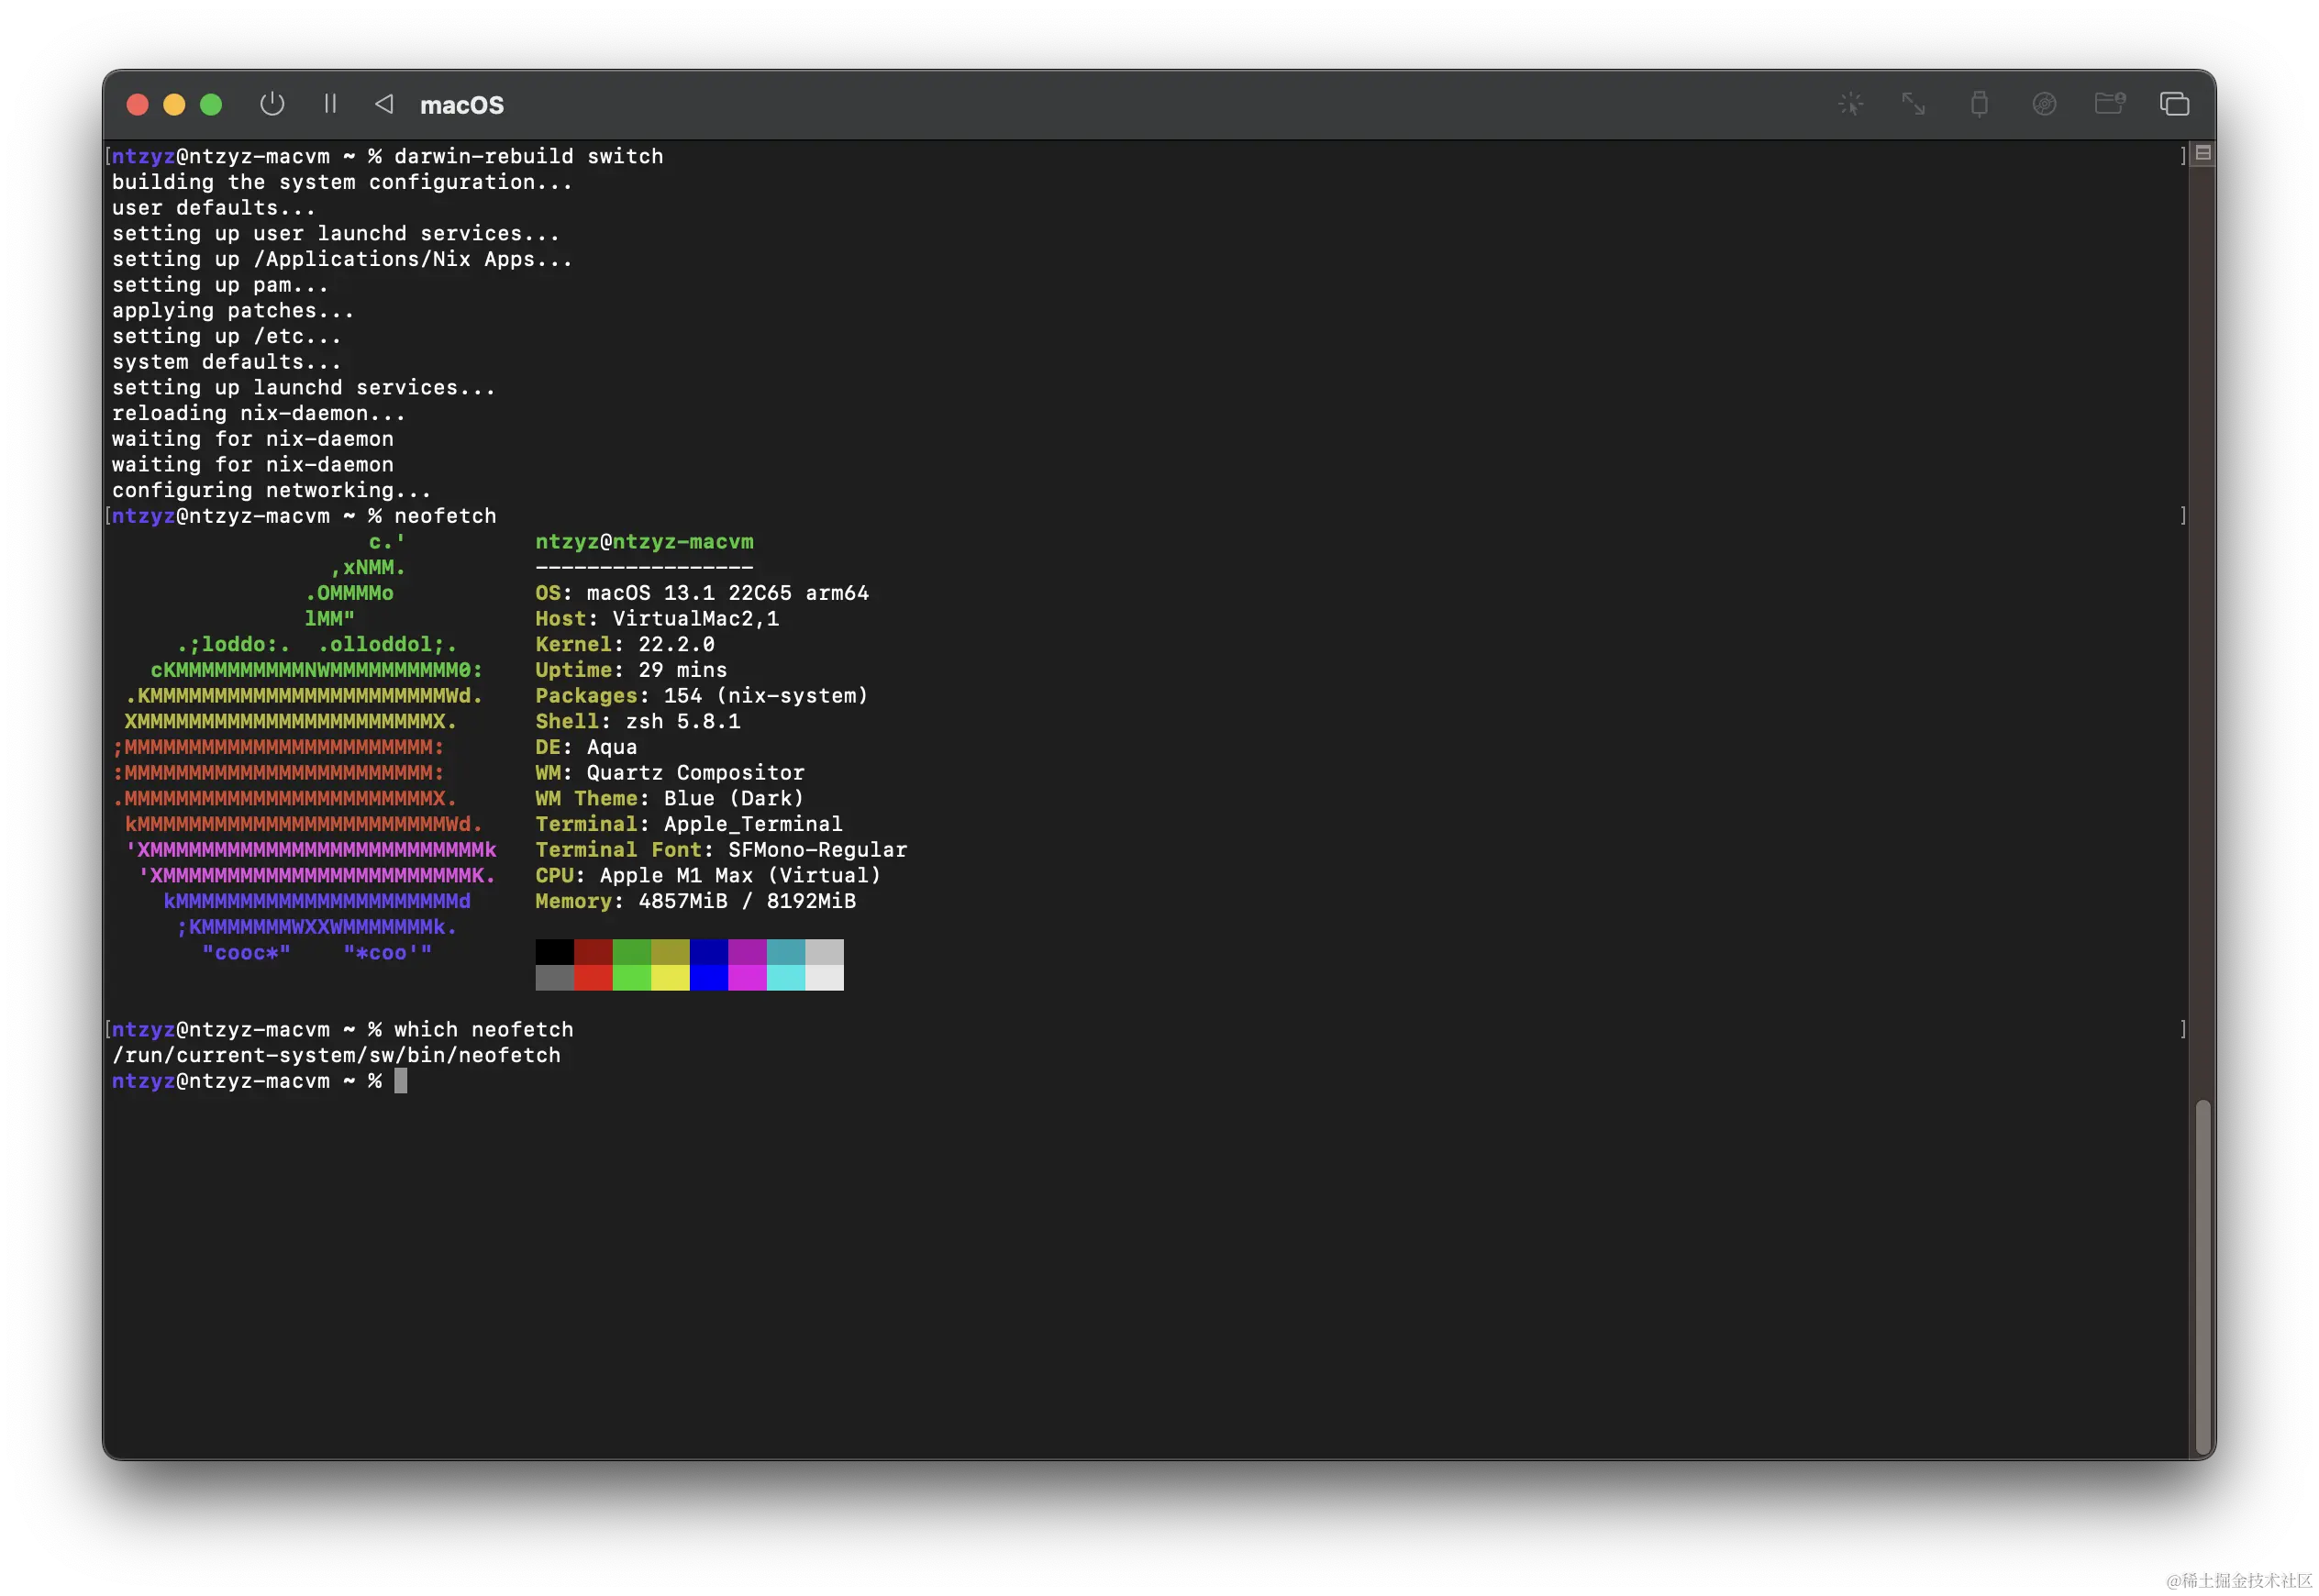Toggle window zoom with the green traffic light
2319x1596 pixels.
click(x=211, y=103)
